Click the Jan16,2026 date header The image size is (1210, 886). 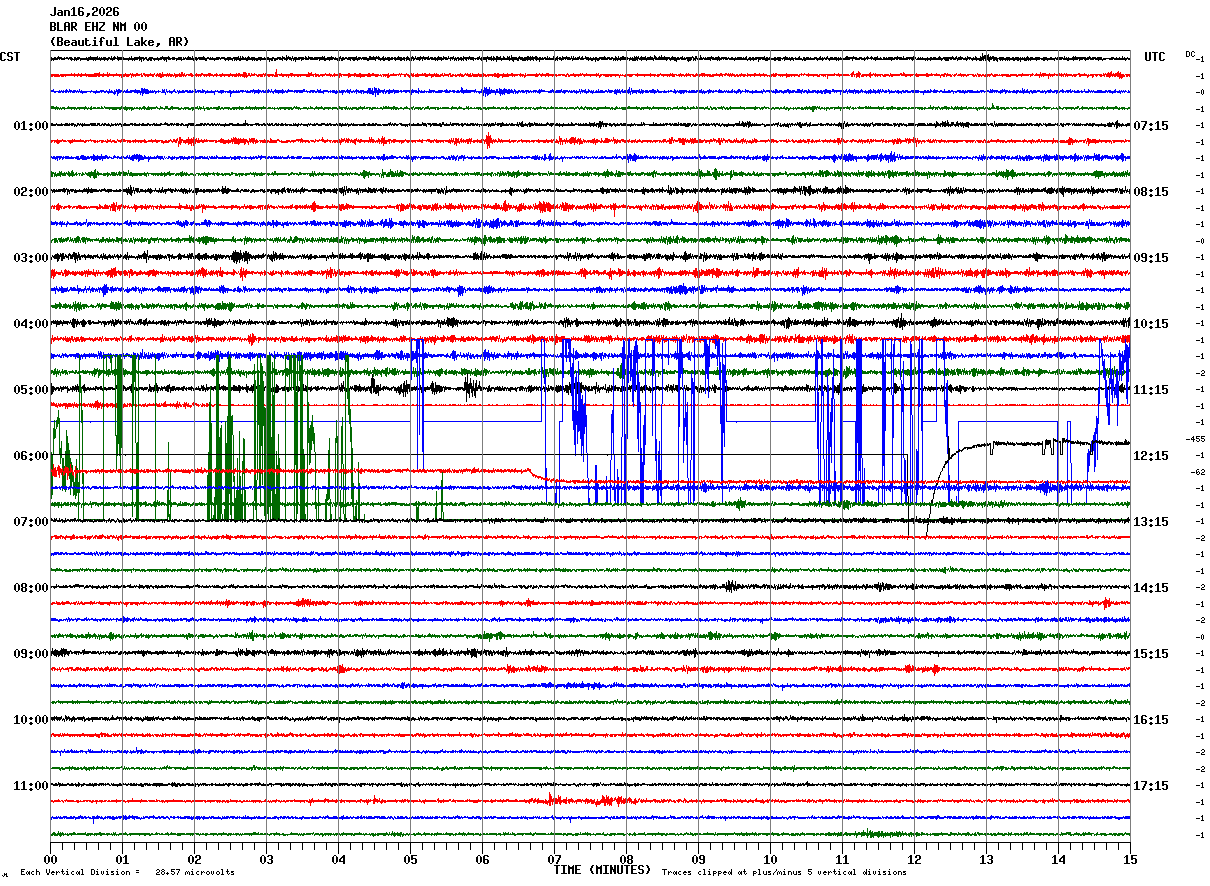(84, 12)
